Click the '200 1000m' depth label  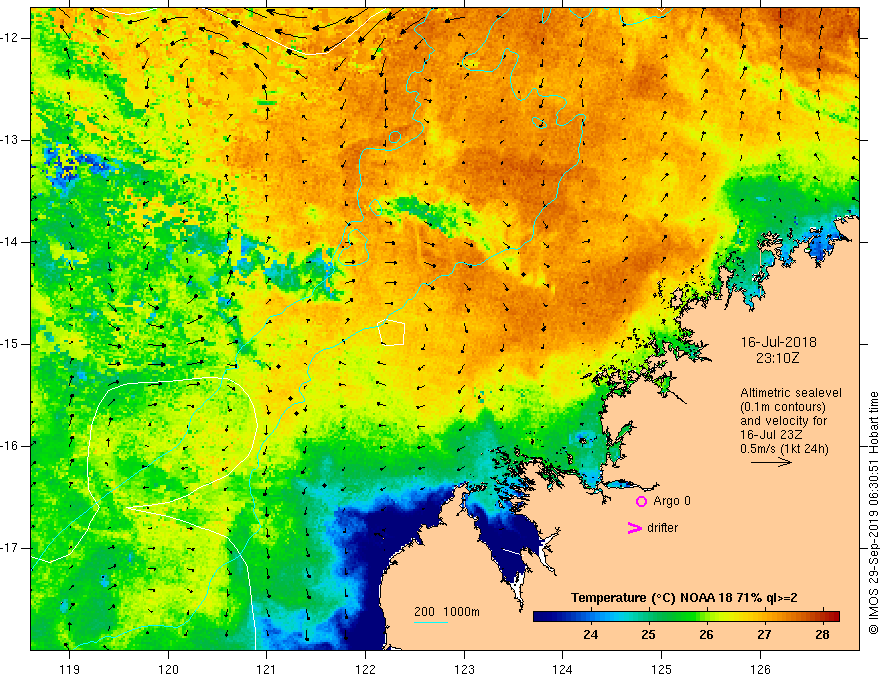[x=447, y=612]
